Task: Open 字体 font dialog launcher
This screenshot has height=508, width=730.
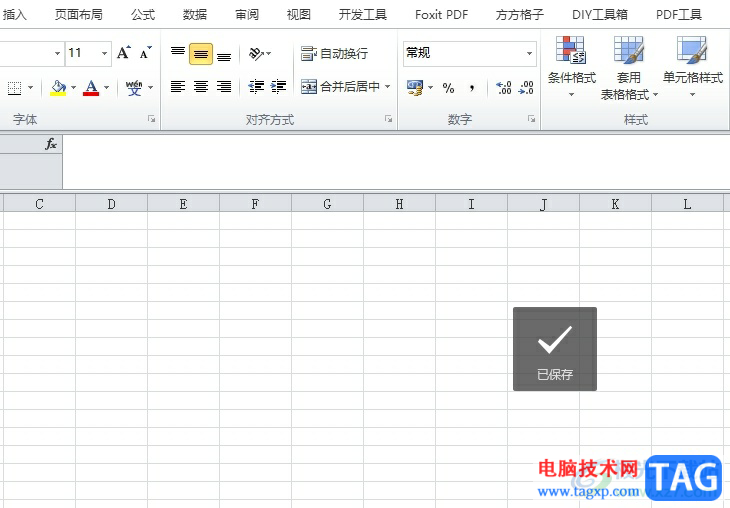Action: point(151,119)
